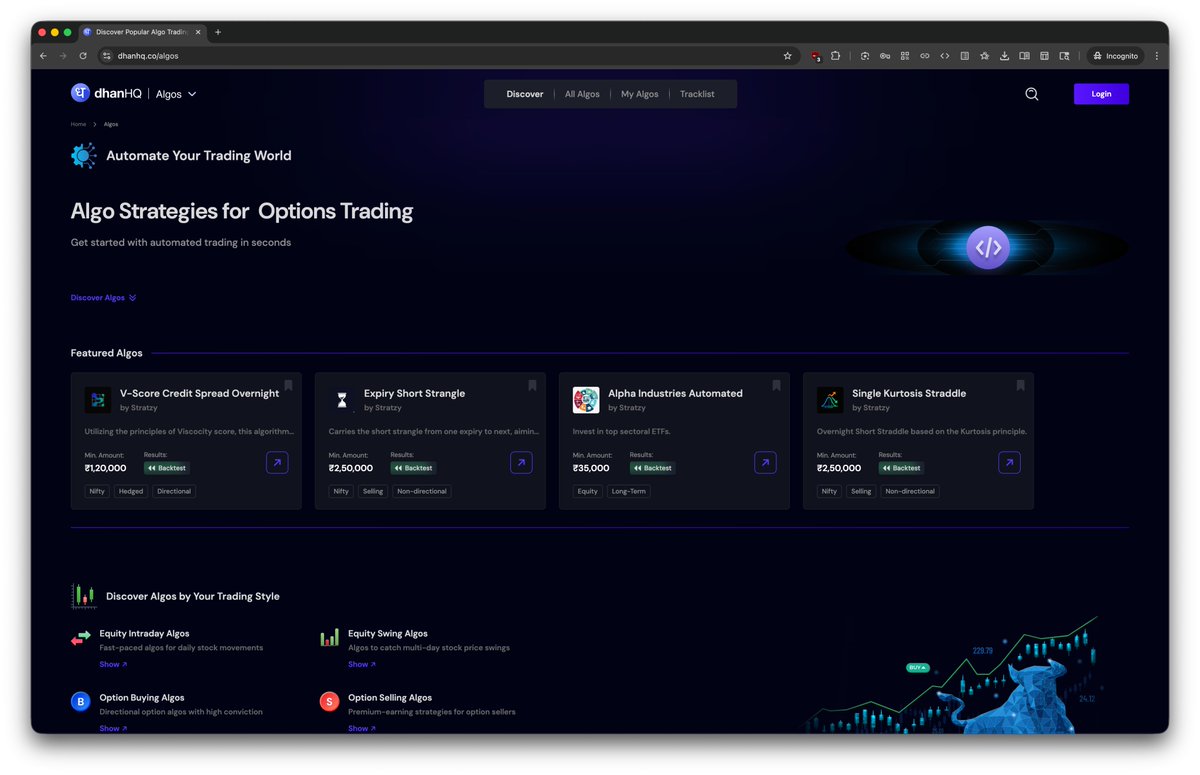This screenshot has width=1200, height=775.
Task: Show Option Selling Algos
Action: [361, 728]
